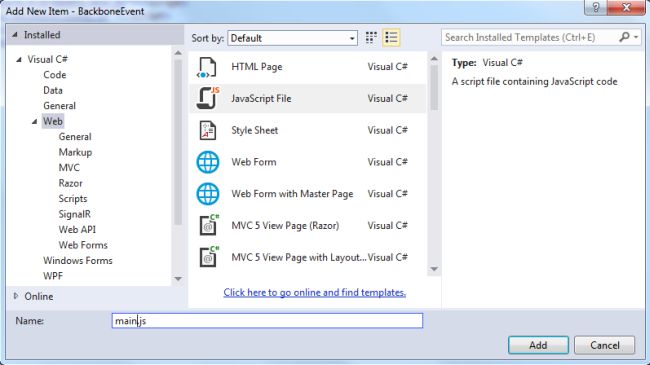Expand the Online section
Image resolution: width=650 pixels, height=365 pixels.
(16, 296)
